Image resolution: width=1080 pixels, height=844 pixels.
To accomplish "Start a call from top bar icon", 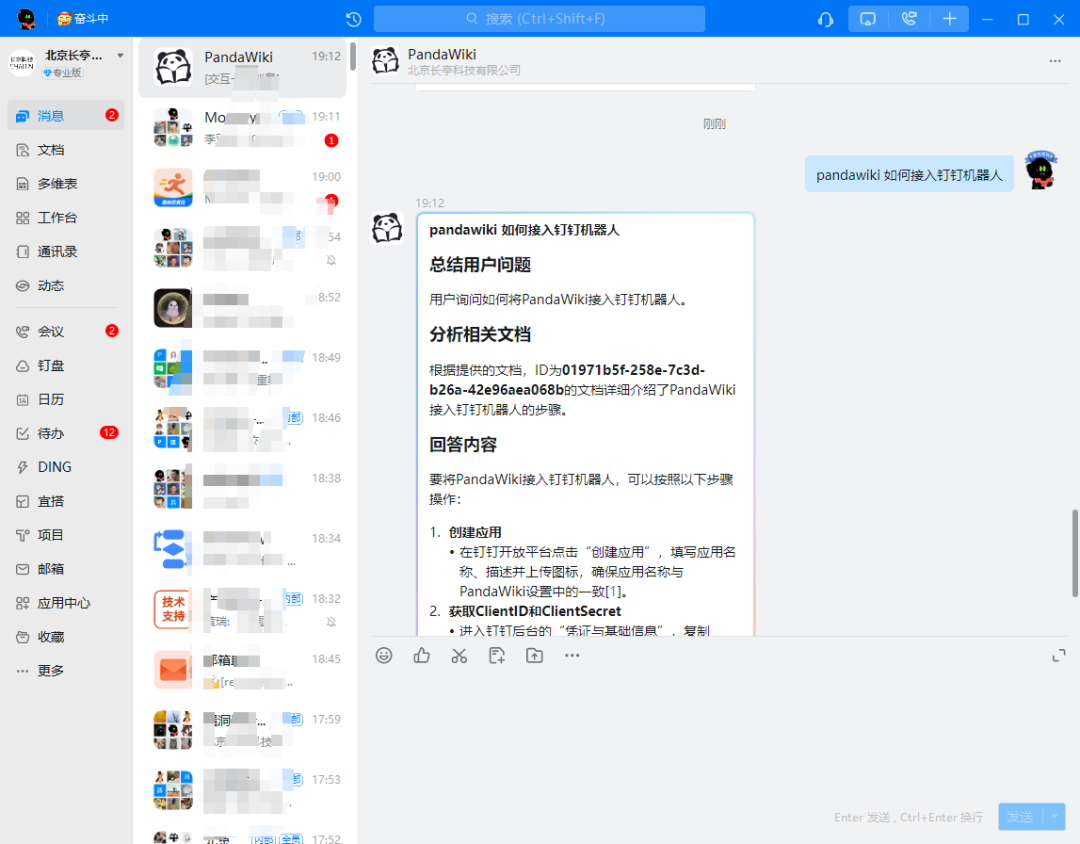I will (909, 19).
